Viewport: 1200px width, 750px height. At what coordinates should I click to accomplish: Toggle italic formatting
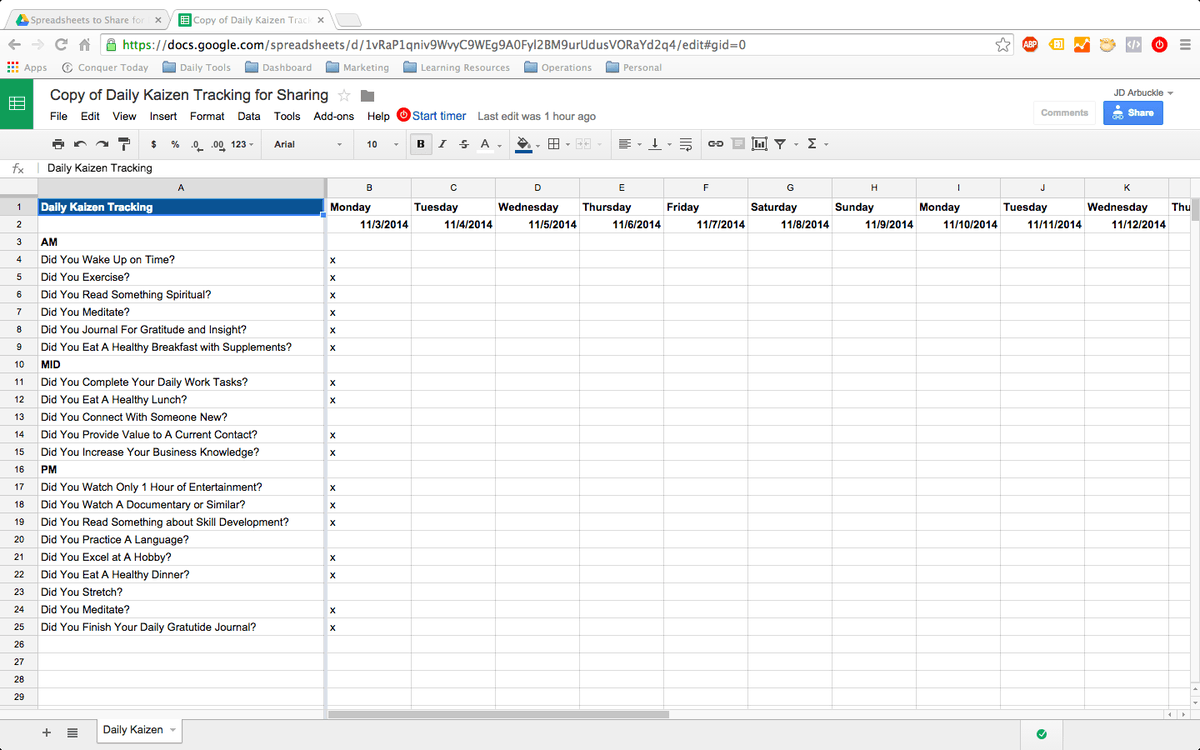442,144
